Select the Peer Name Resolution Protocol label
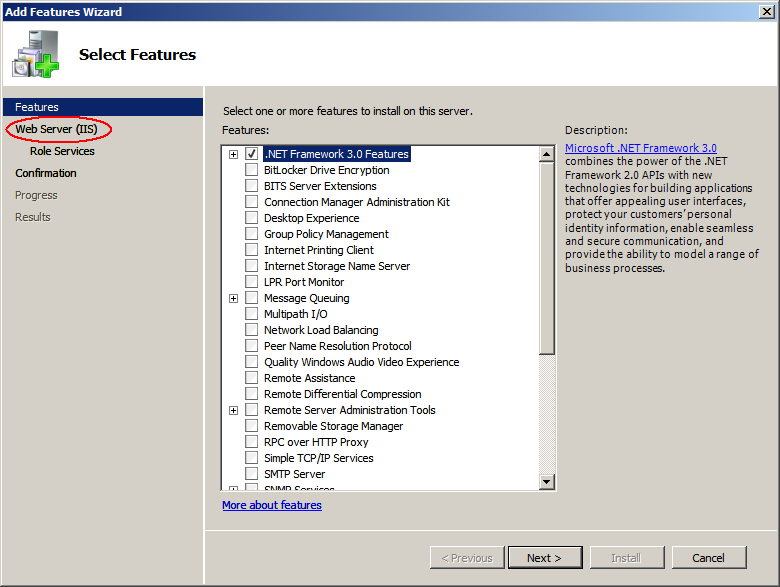This screenshot has width=780, height=587. pos(338,346)
